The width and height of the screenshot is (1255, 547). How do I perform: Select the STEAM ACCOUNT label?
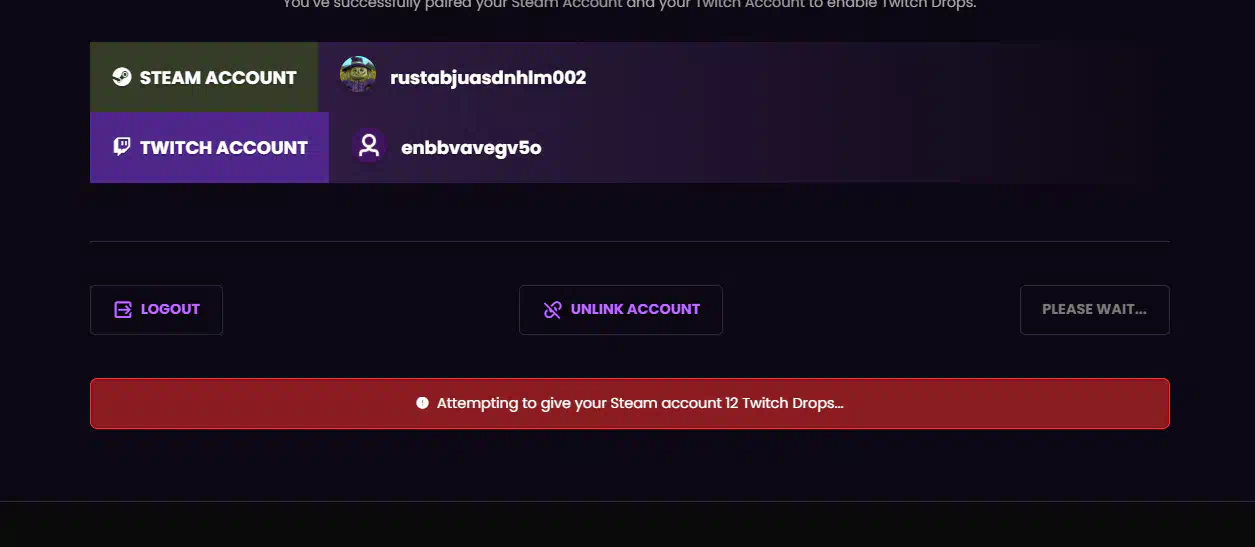[x=218, y=77]
